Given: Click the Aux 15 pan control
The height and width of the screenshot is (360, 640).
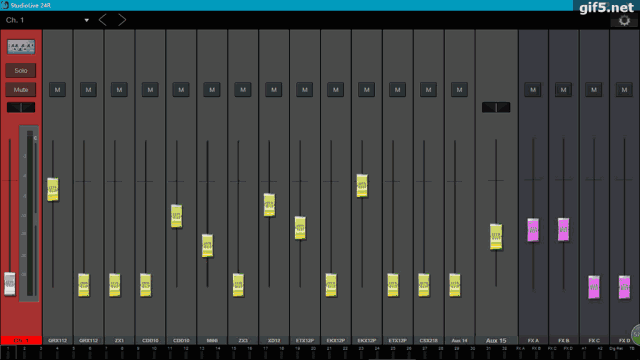Looking at the screenshot, I should tap(496, 107).
